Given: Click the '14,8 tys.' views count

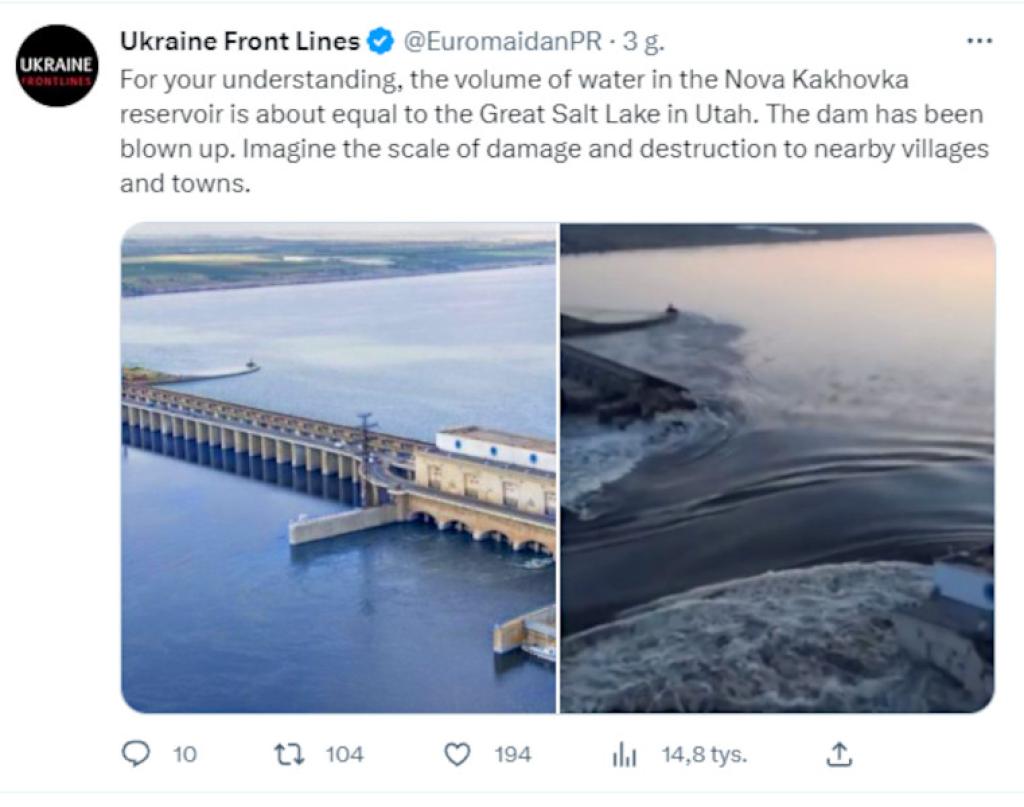Looking at the screenshot, I should point(704,754).
